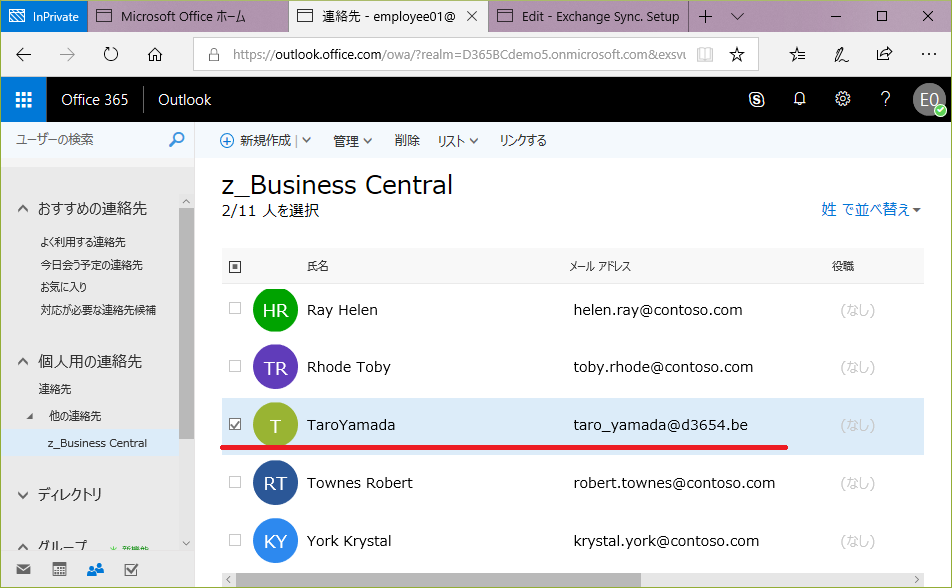This screenshot has width=952, height=588.
Task: Collapse the 個人用の連絡先 section
Action: [x=22, y=361]
